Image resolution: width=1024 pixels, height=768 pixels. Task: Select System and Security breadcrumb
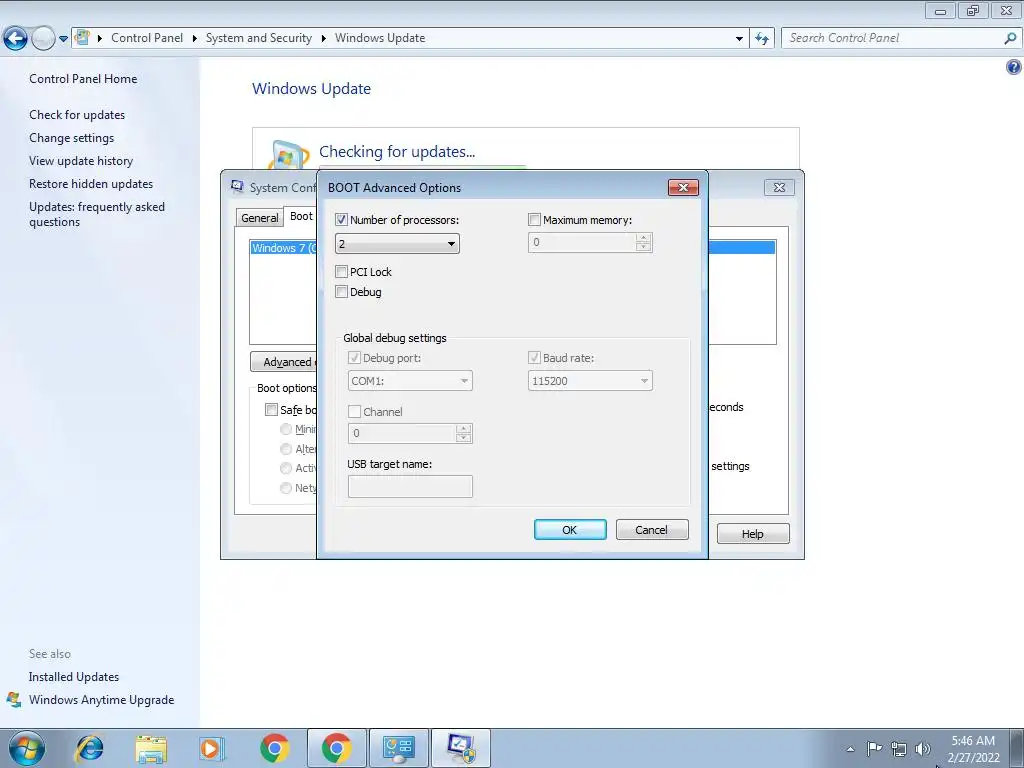click(259, 38)
